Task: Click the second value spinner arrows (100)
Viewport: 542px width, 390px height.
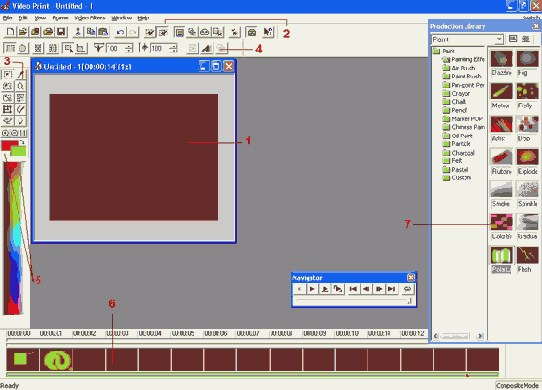Action: [x=174, y=48]
